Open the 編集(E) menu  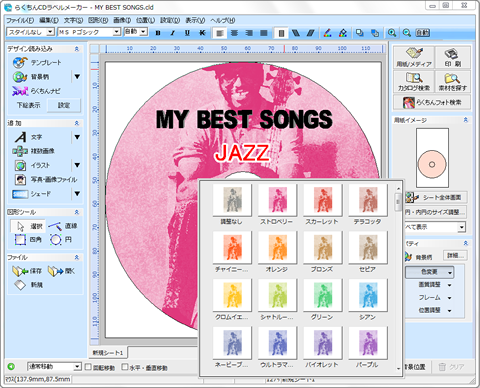click(x=49, y=20)
